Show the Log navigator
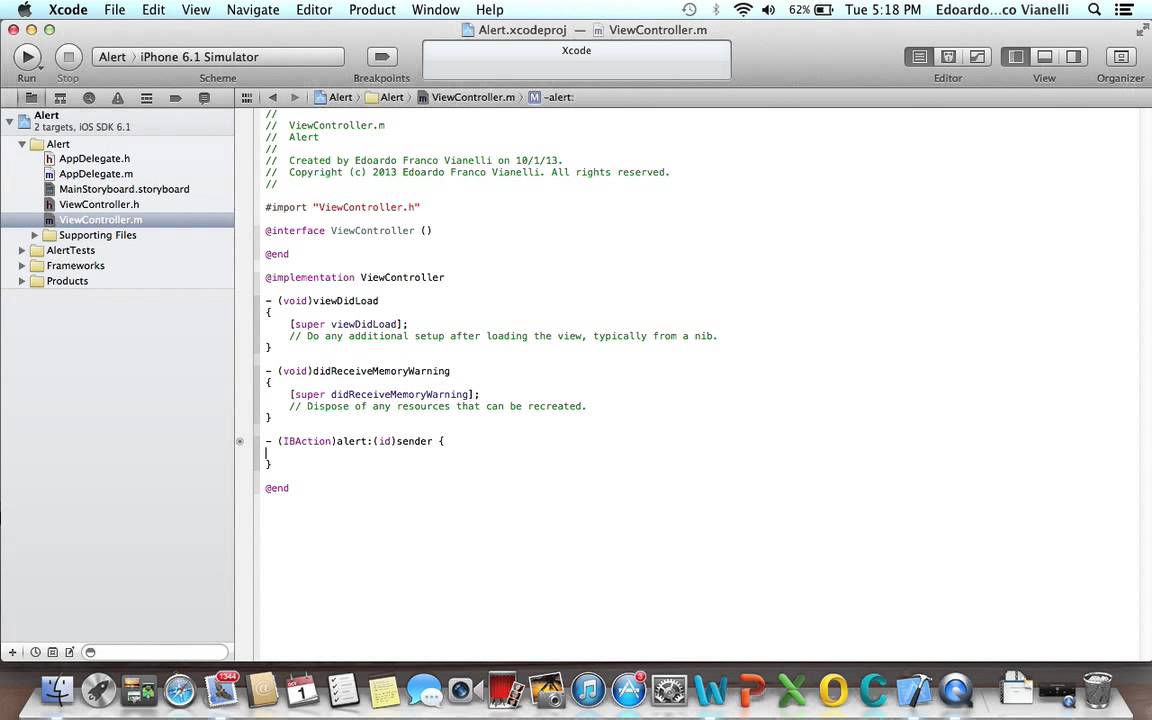1152x720 pixels. coord(204,98)
